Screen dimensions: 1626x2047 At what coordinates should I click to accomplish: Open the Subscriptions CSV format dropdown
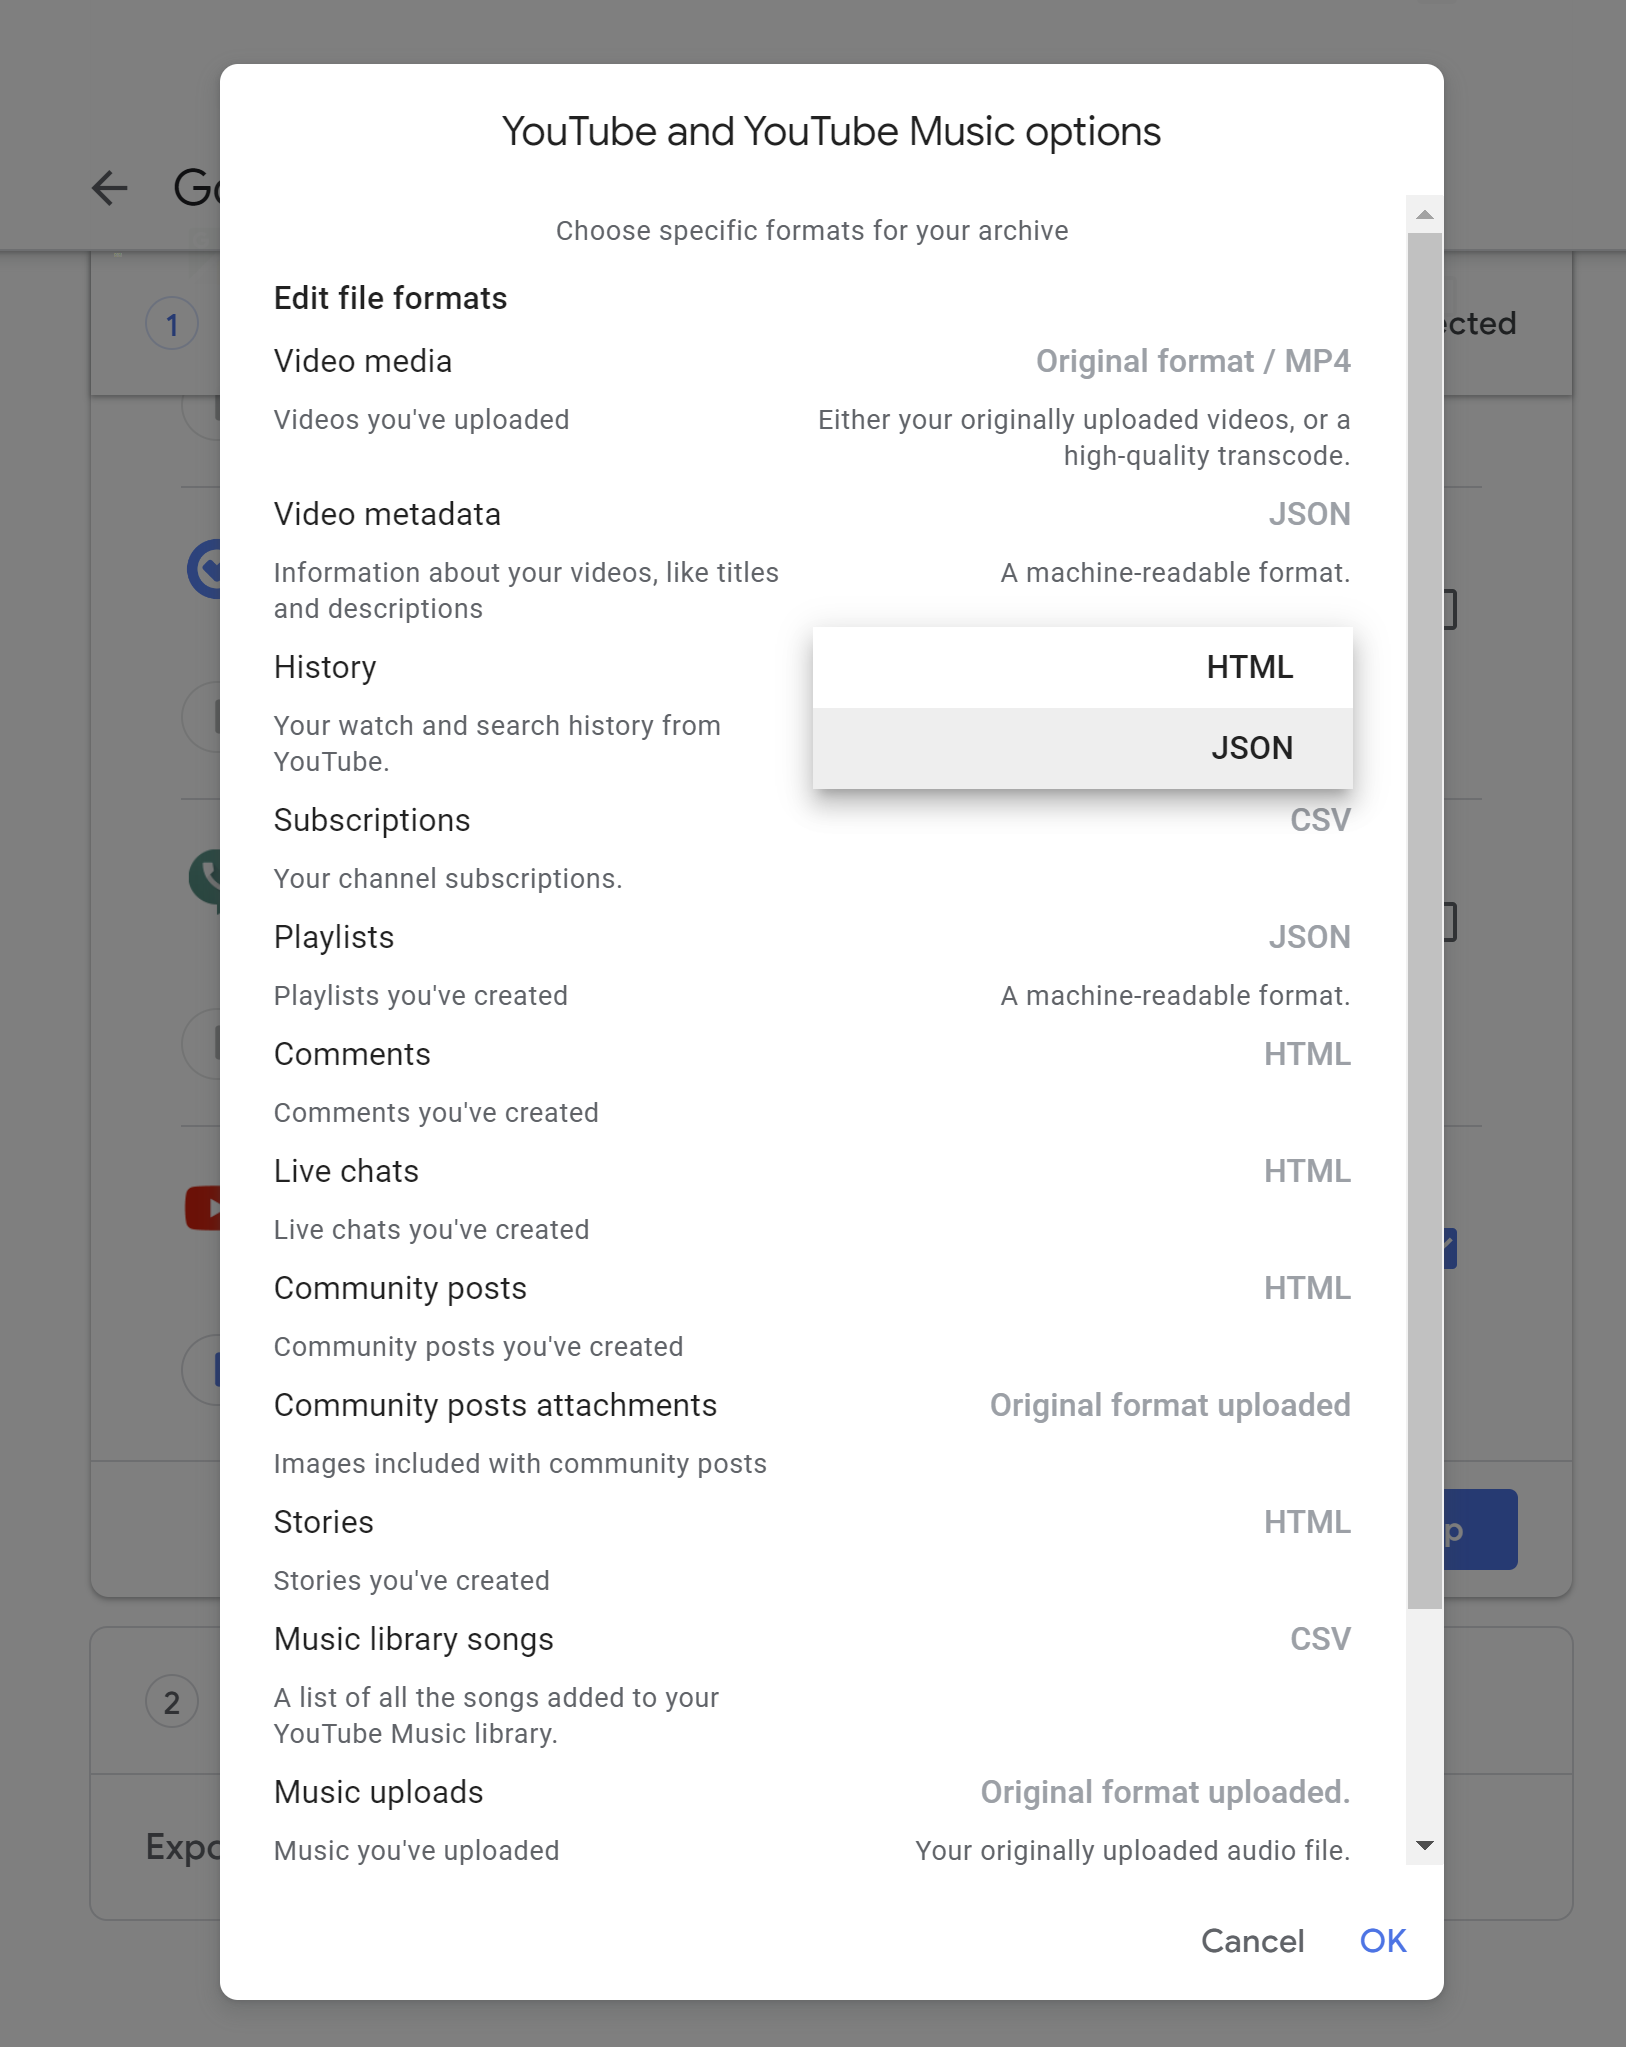[x=1320, y=820]
